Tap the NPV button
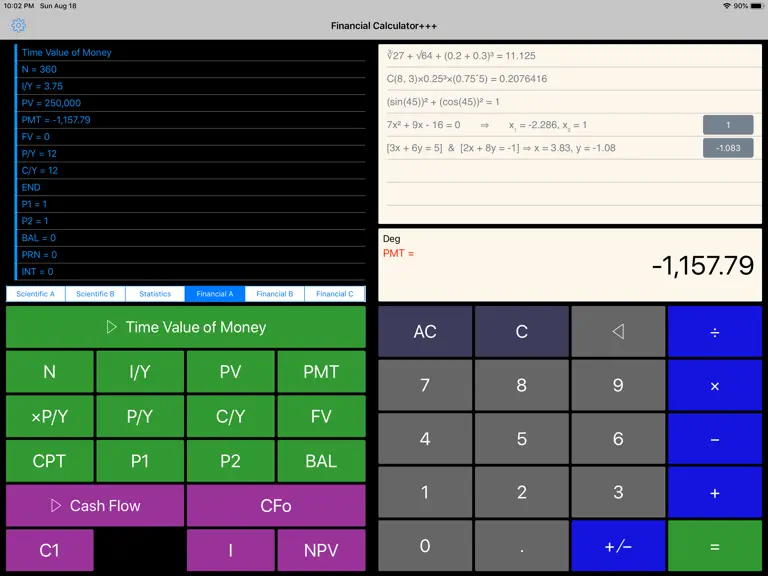 (321, 550)
